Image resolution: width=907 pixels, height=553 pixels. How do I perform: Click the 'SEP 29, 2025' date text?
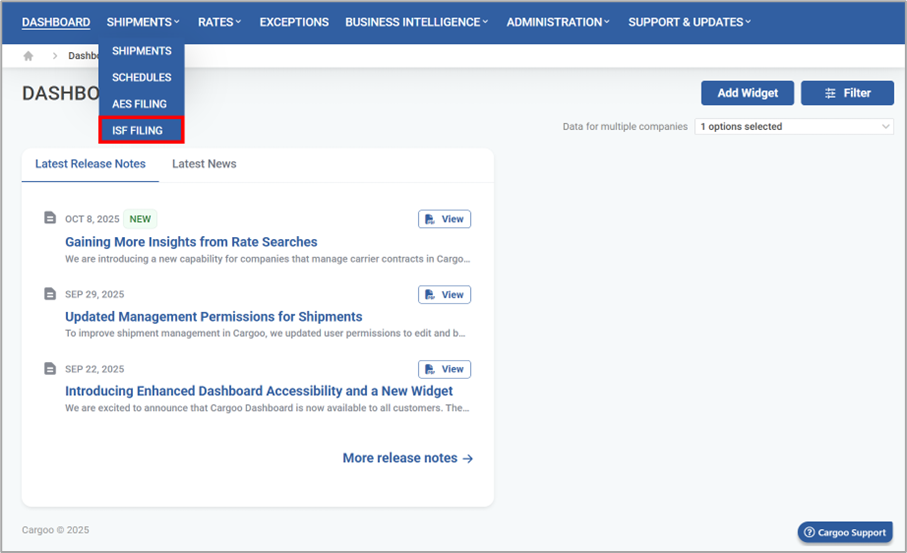(94, 294)
